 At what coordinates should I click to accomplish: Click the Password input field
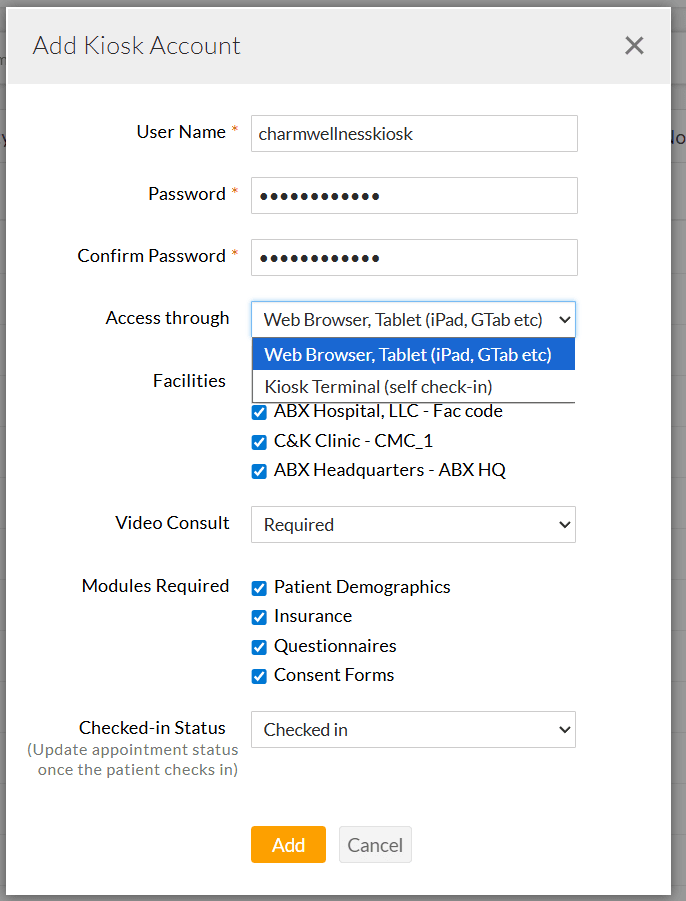pyautogui.click(x=414, y=195)
